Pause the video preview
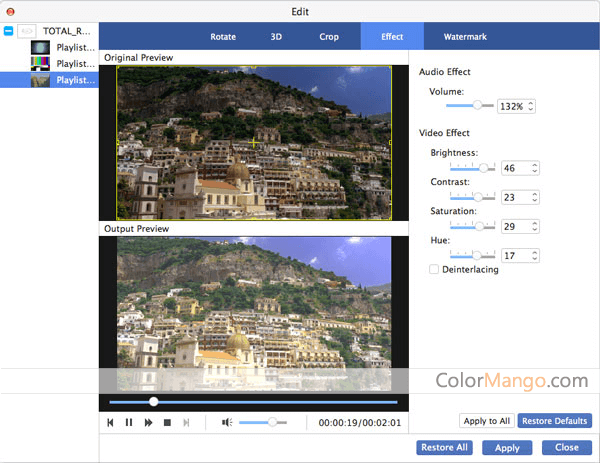This screenshot has width=600, height=463. [x=129, y=423]
